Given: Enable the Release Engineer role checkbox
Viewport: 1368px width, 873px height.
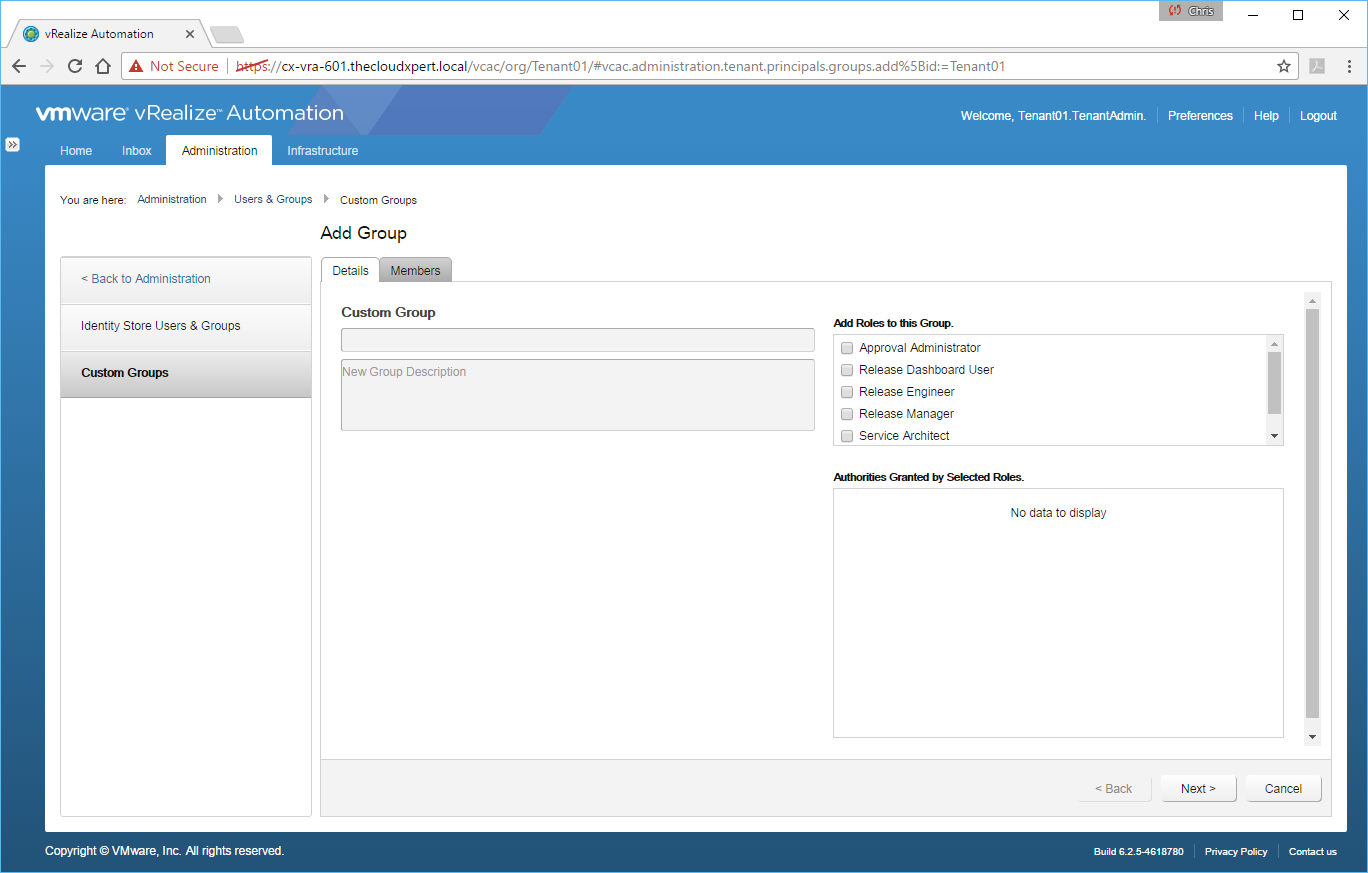Looking at the screenshot, I should click(x=847, y=392).
